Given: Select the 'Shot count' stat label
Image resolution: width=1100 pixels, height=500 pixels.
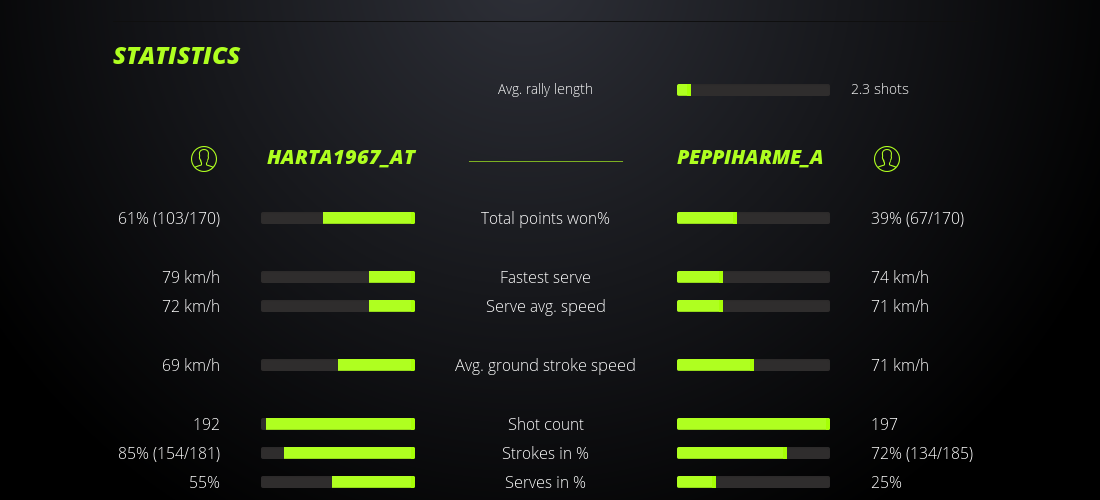Looking at the screenshot, I should (545, 424).
